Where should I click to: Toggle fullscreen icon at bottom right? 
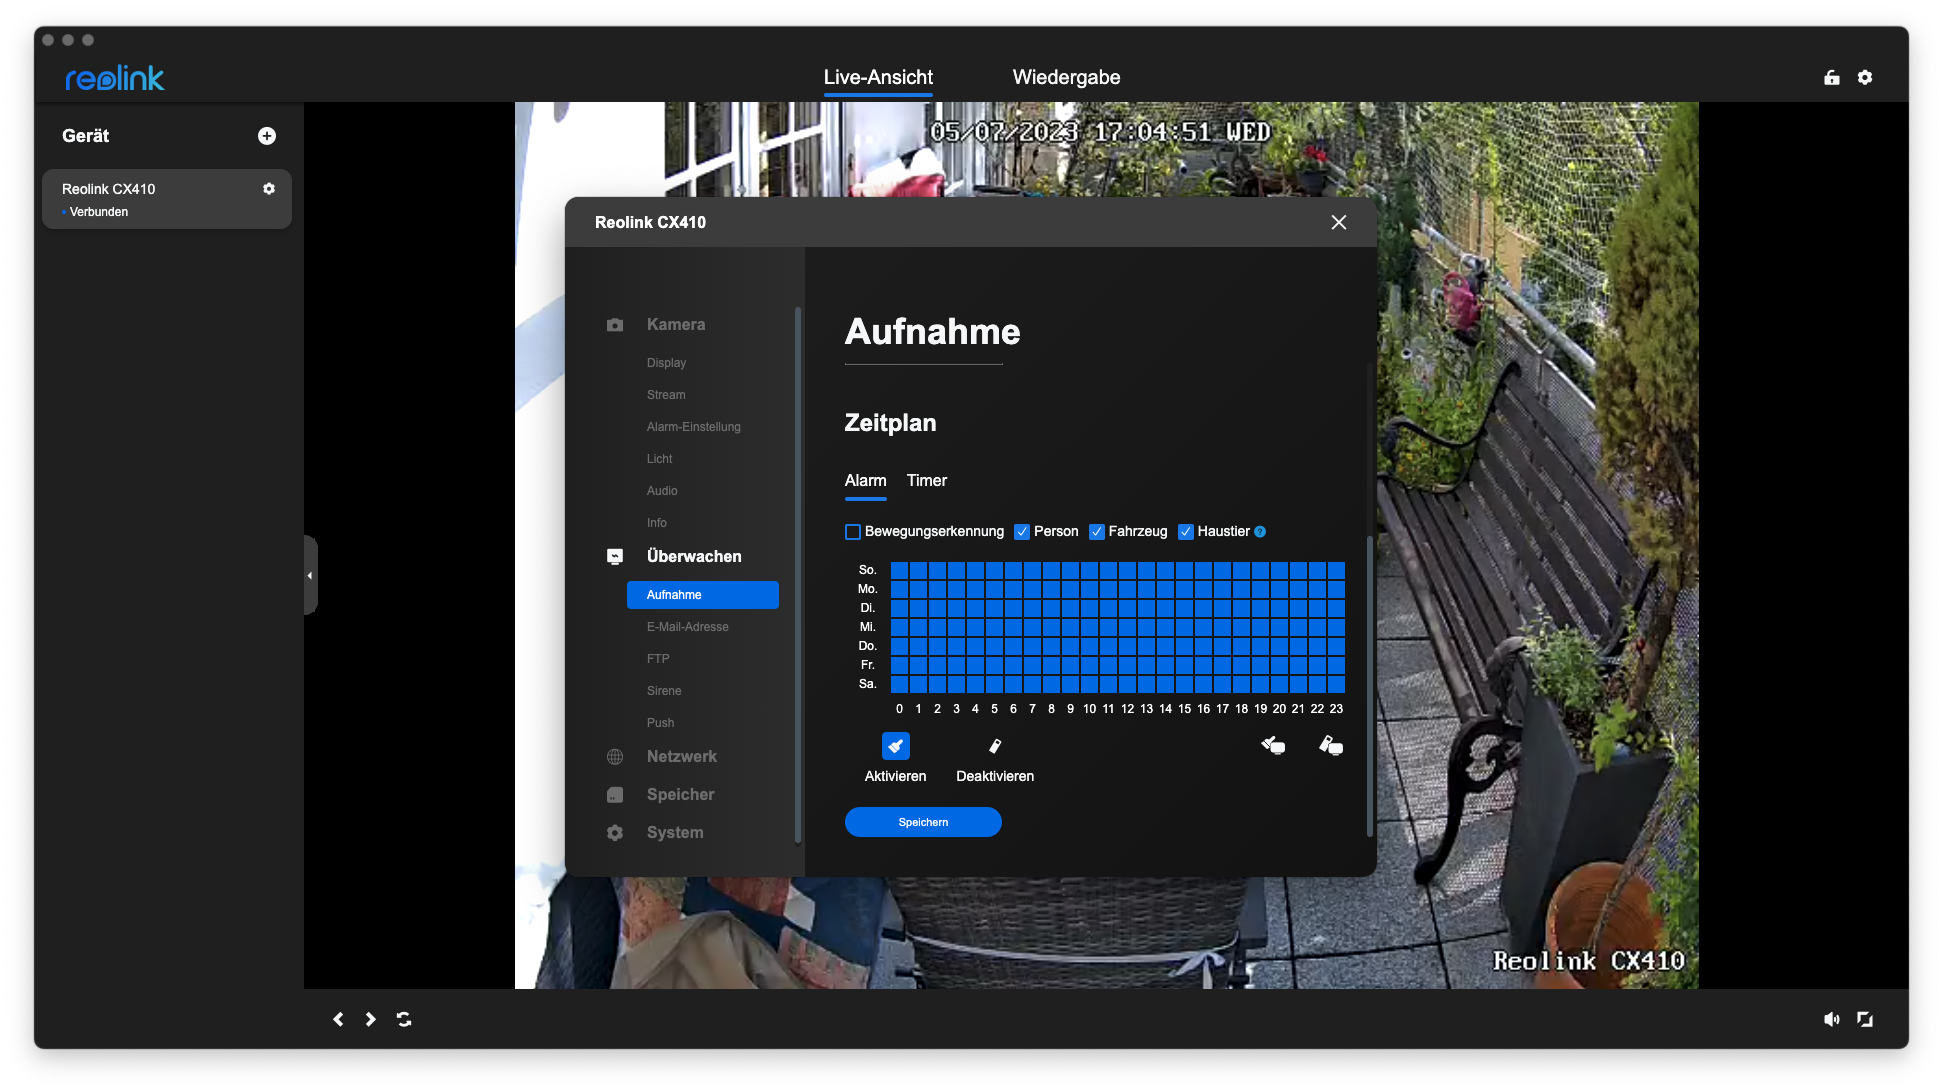(1865, 1019)
